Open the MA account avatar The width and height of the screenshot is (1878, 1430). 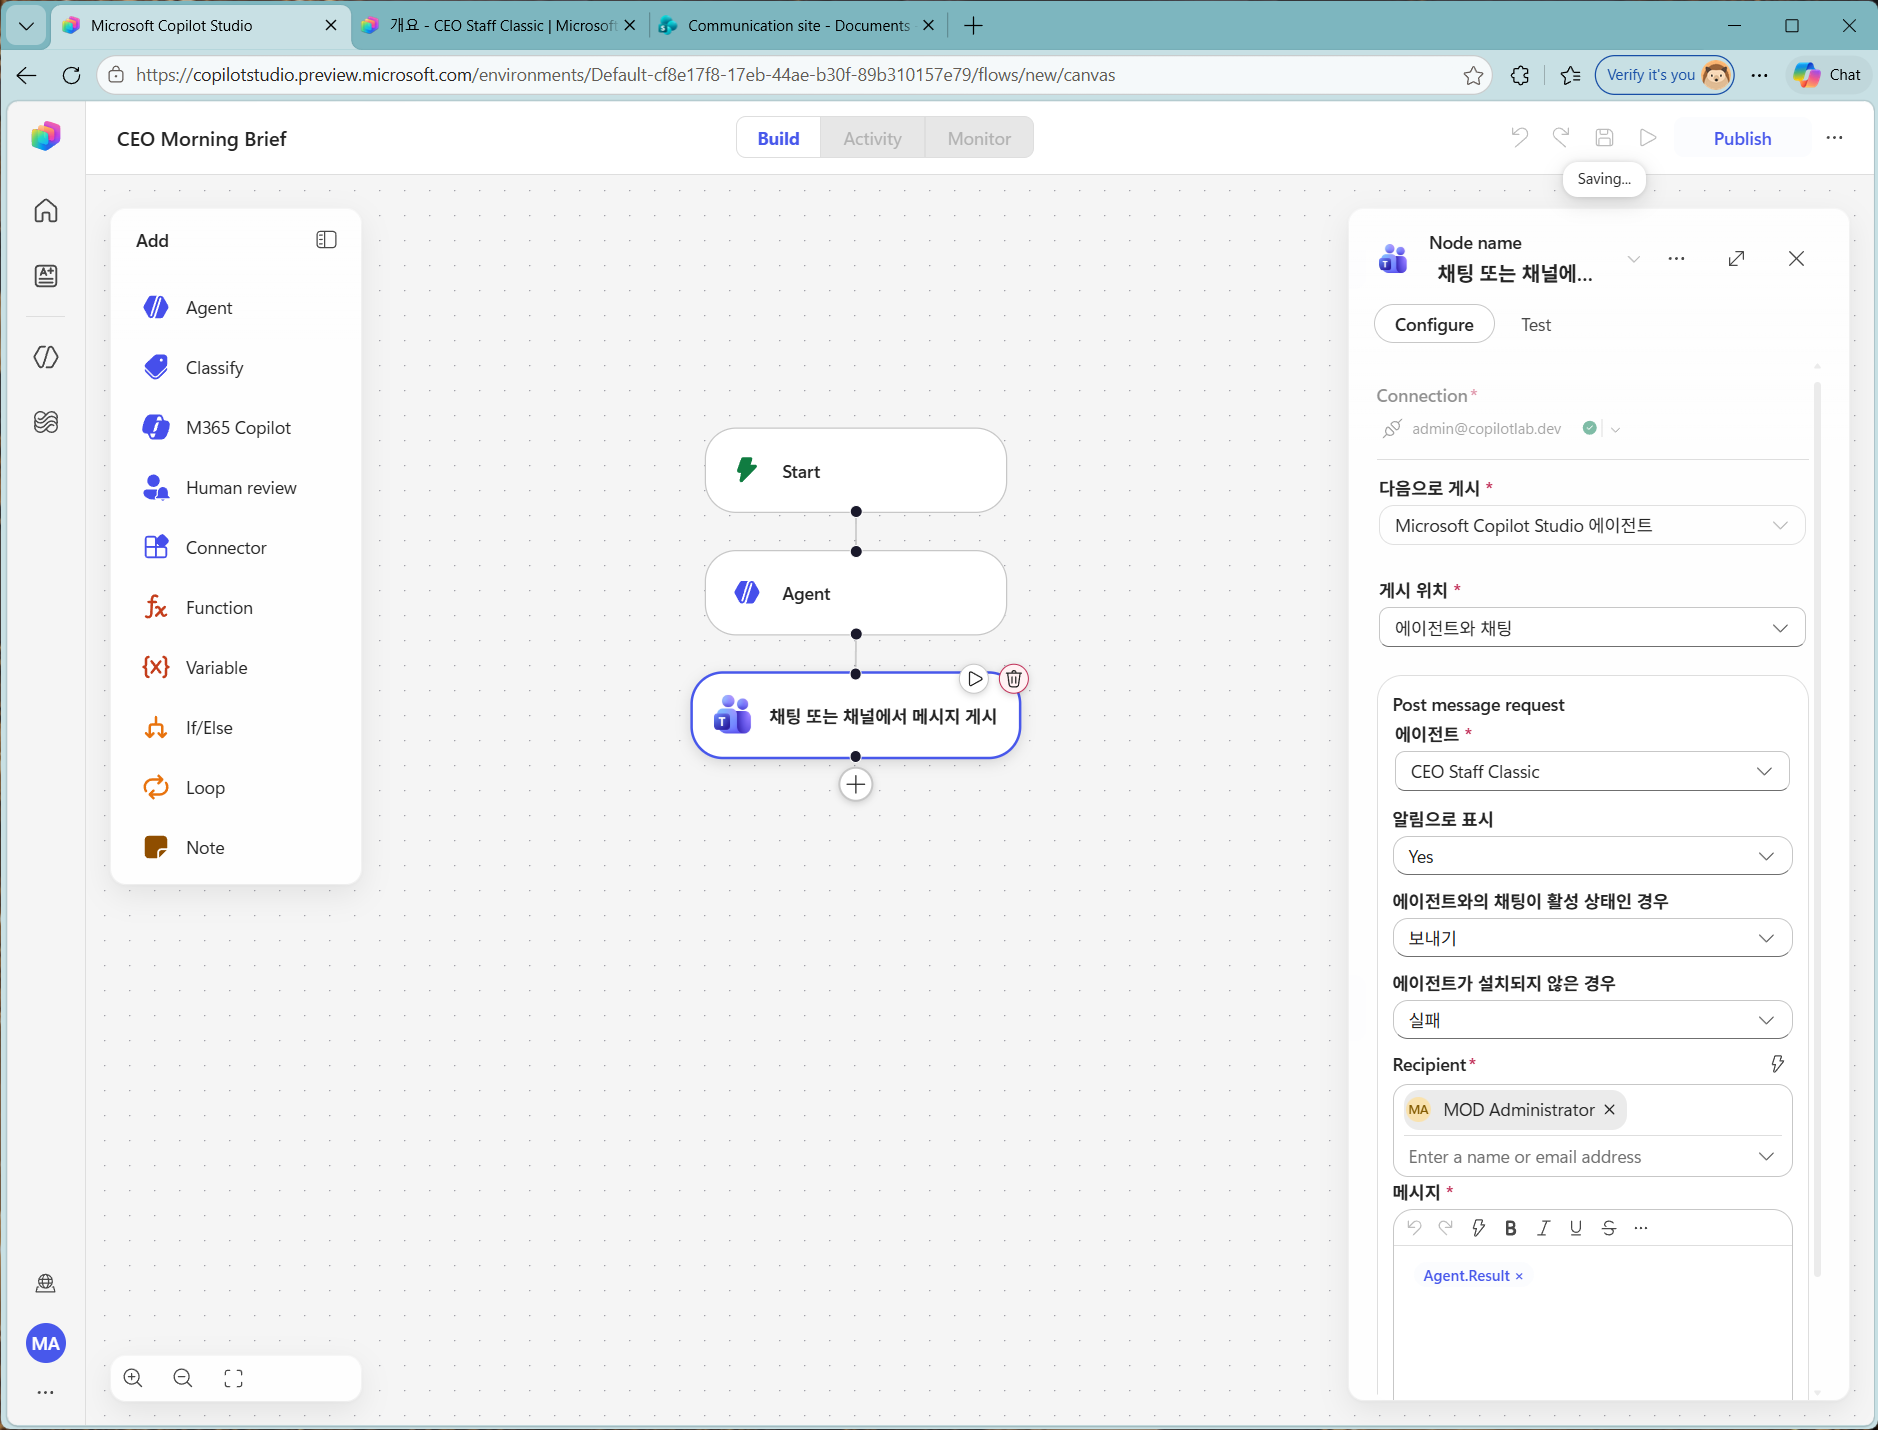(x=46, y=1343)
